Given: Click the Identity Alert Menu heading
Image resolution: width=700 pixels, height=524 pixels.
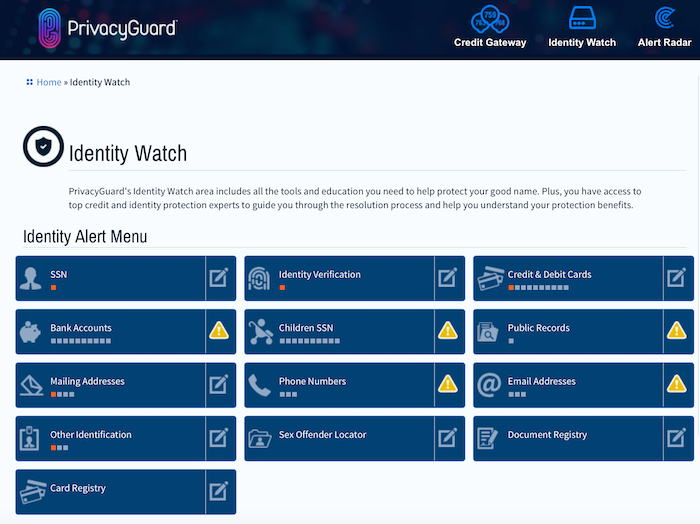Looking at the screenshot, I should click(x=85, y=237).
